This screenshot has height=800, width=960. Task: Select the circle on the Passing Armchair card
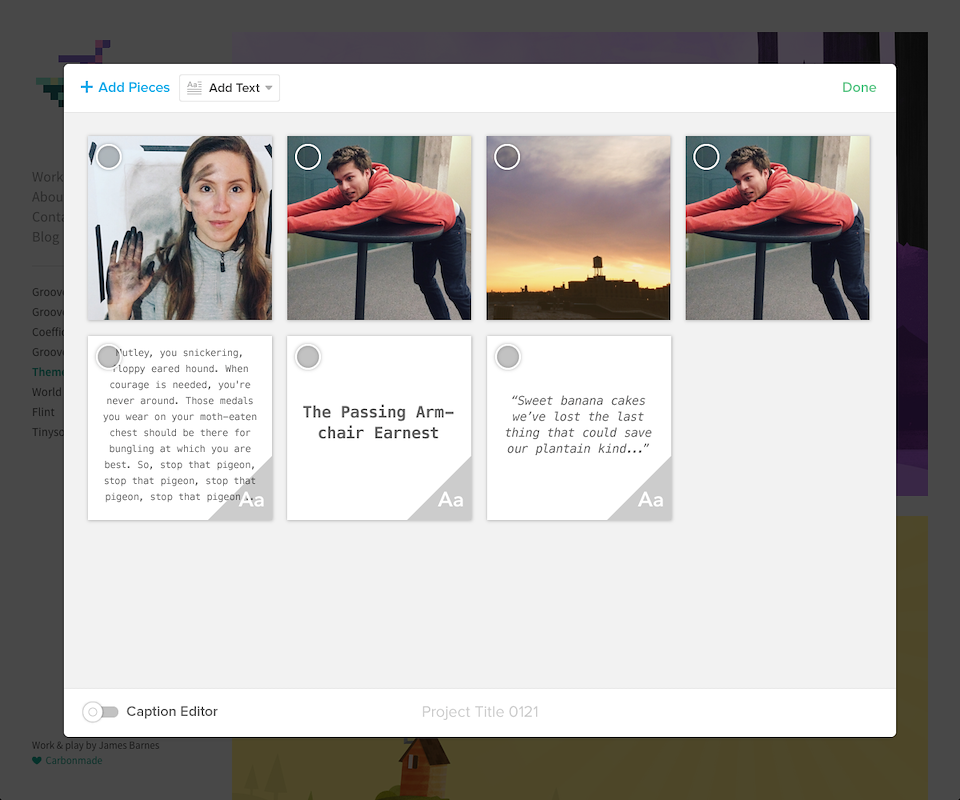pos(308,357)
